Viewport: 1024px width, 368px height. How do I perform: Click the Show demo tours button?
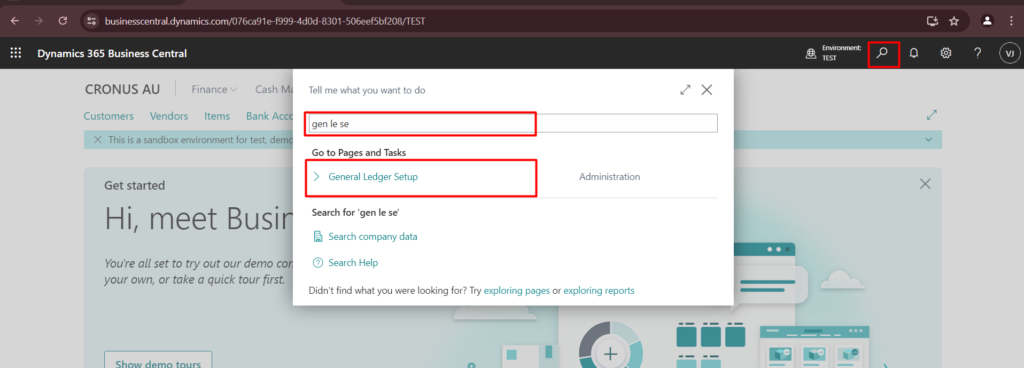coord(158,363)
